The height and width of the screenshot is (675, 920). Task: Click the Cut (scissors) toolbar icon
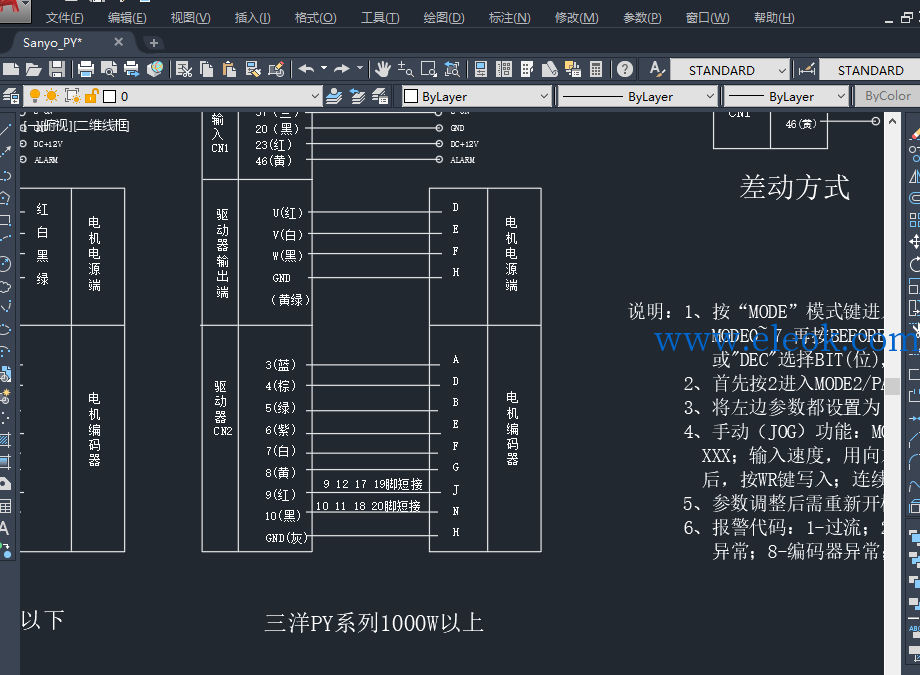pyautogui.click(x=184, y=69)
